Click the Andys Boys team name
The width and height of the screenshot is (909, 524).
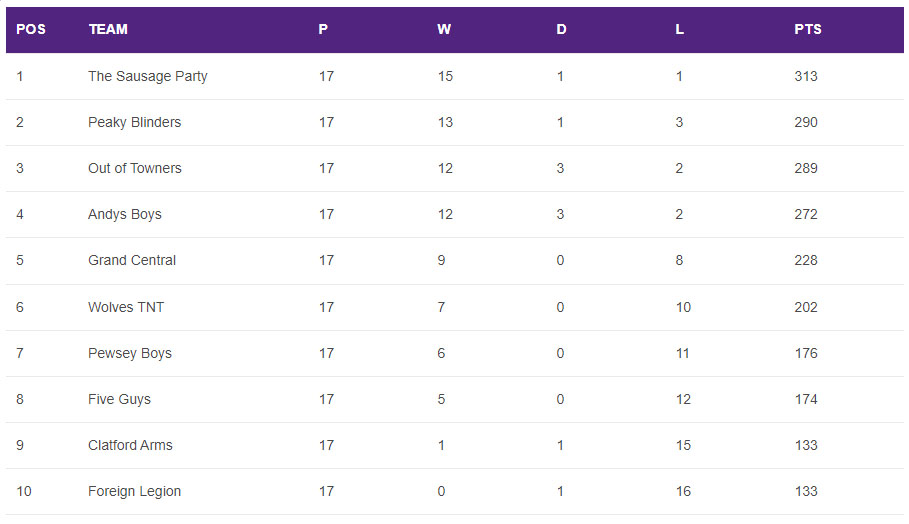[125, 214]
